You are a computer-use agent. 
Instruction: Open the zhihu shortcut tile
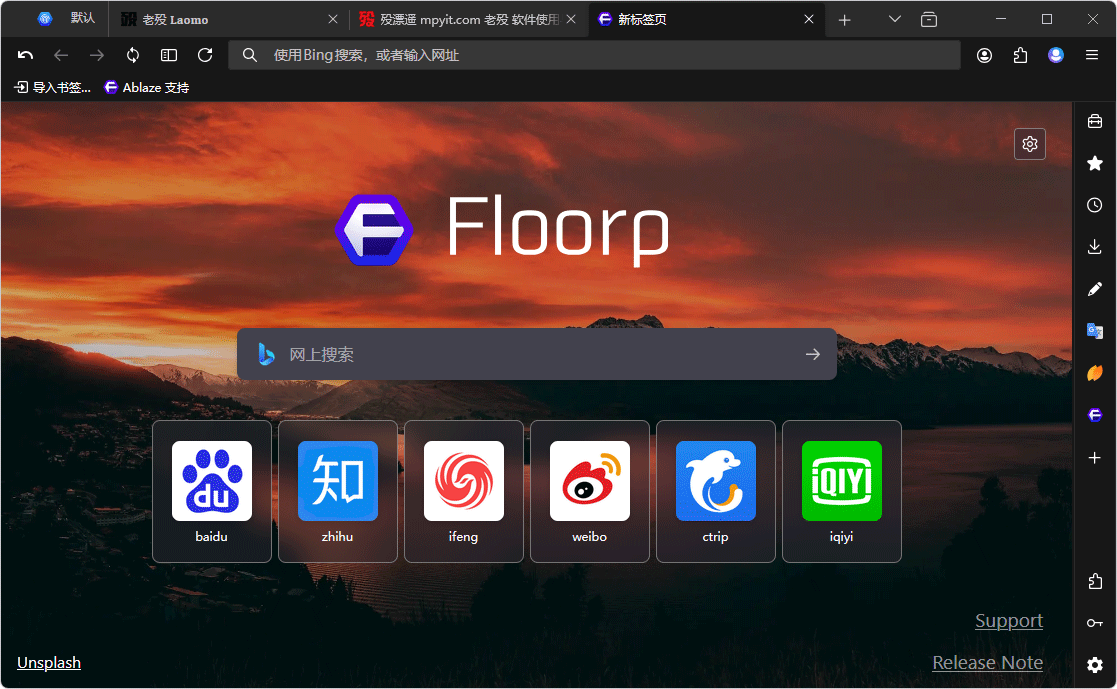pos(338,492)
